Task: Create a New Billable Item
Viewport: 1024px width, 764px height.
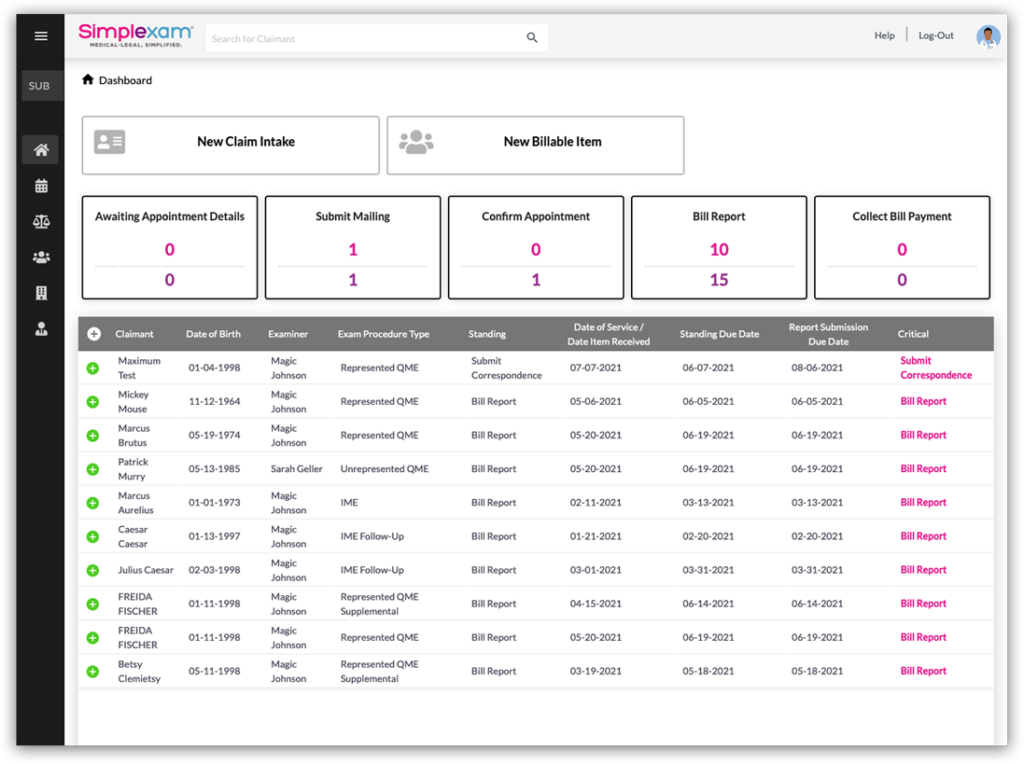Action: (536, 146)
